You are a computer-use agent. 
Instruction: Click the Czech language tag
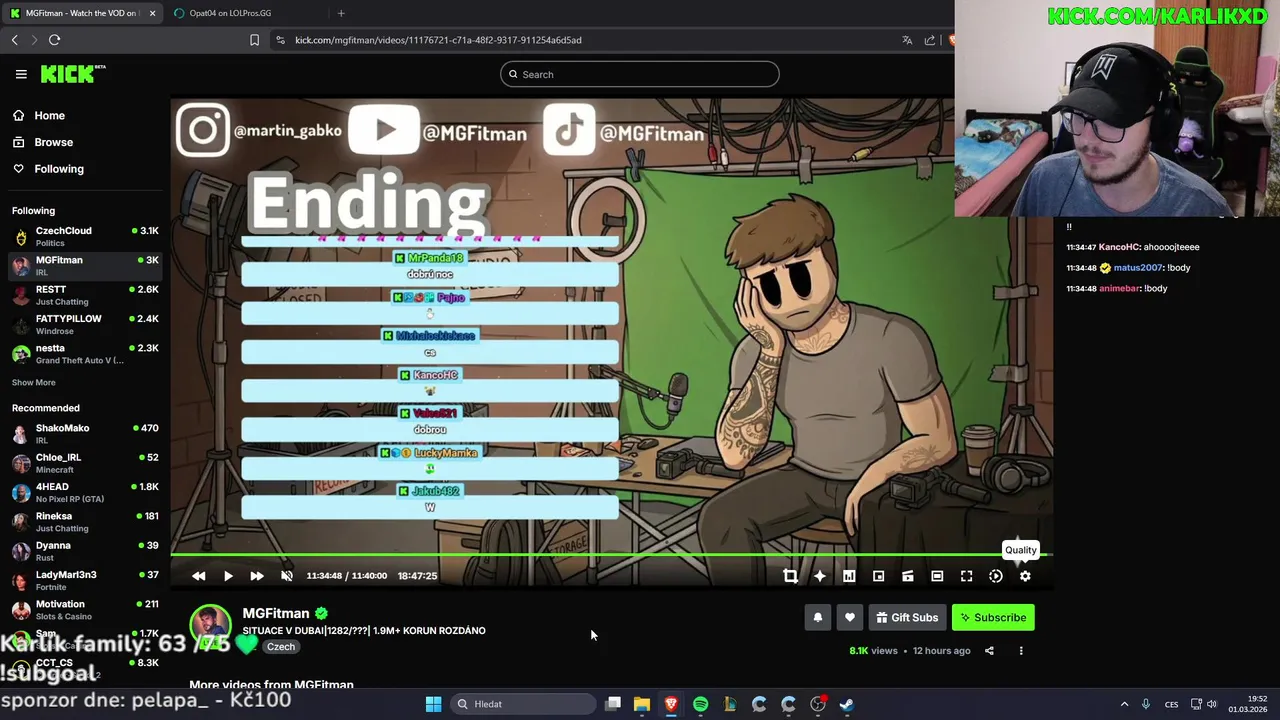pos(281,647)
